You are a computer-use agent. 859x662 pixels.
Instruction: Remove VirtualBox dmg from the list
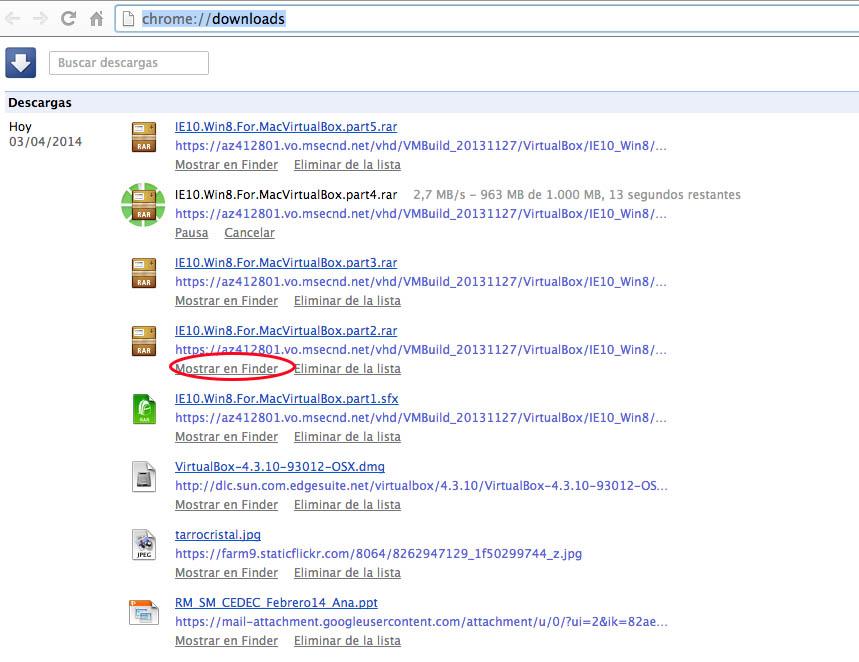pyautogui.click(x=347, y=505)
